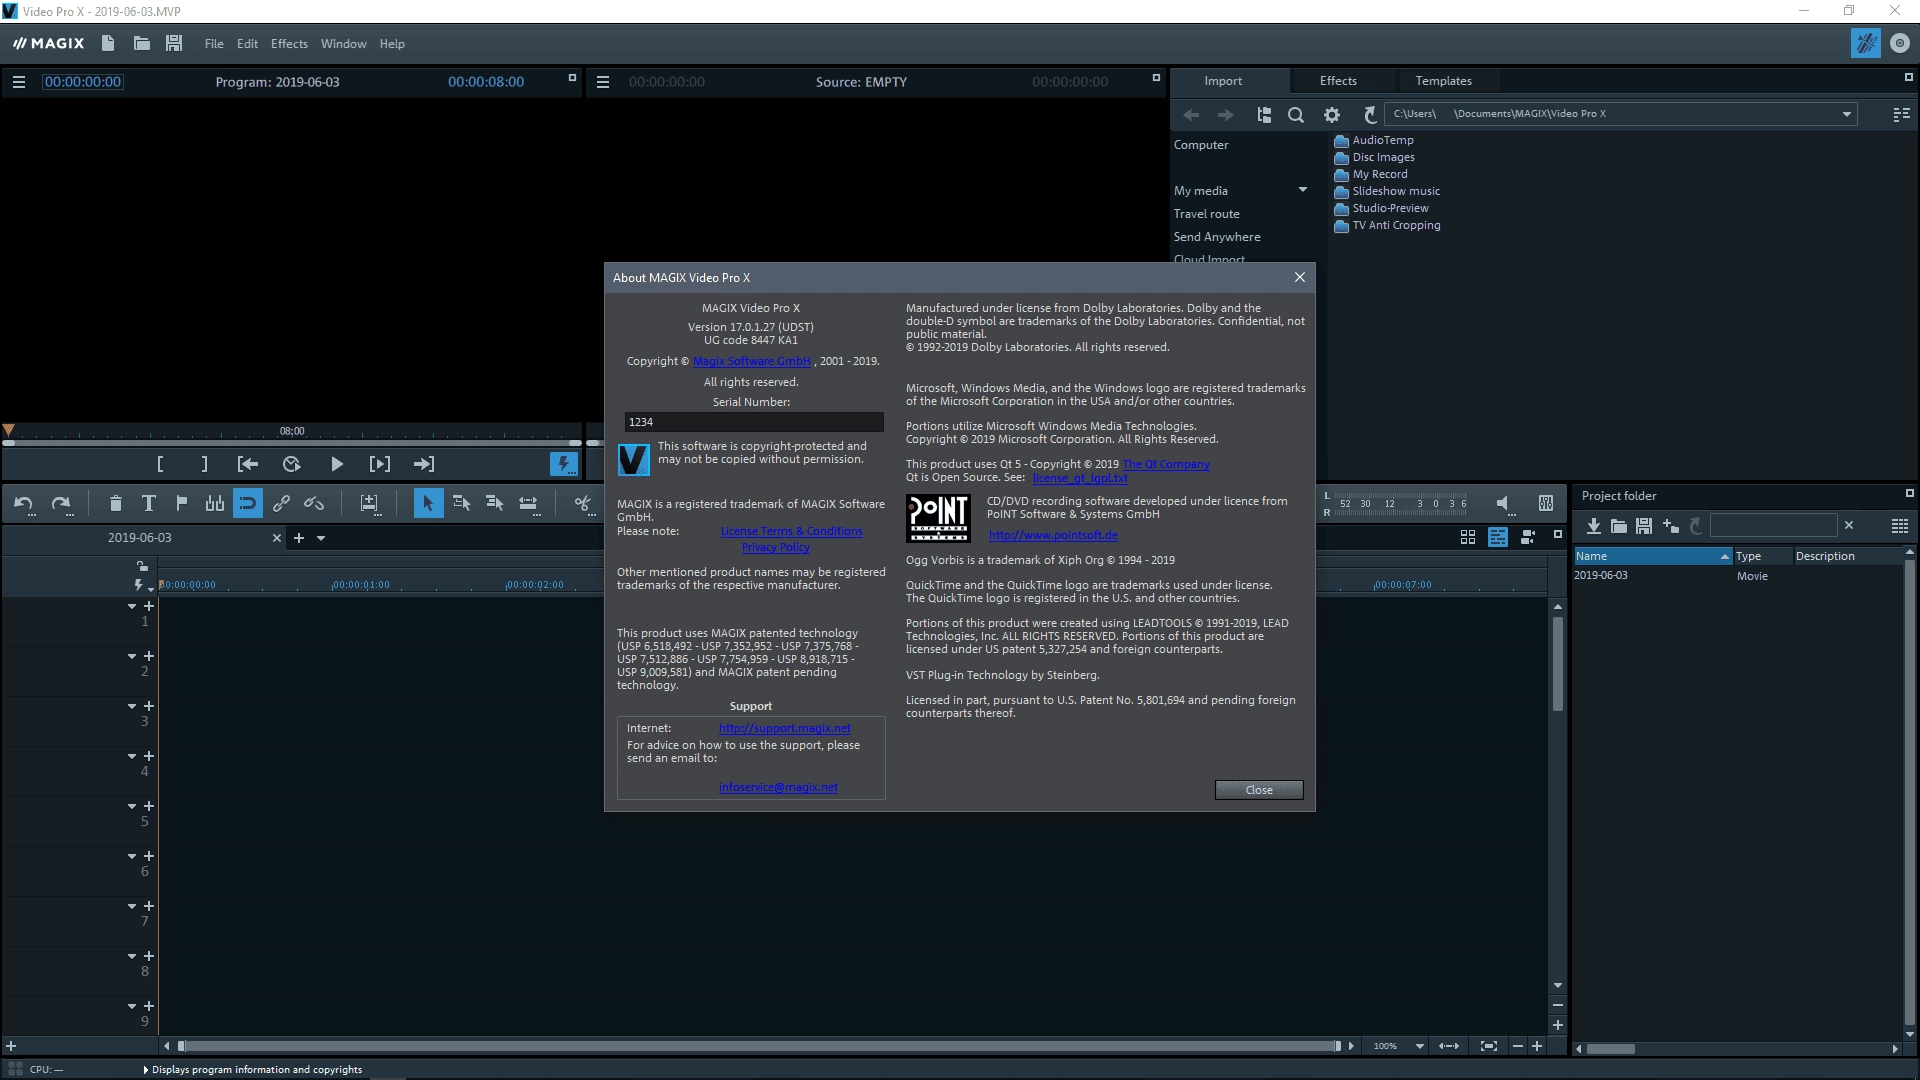Start playback in the program monitor
The width and height of the screenshot is (1920, 1080).
tap(337, 464)
